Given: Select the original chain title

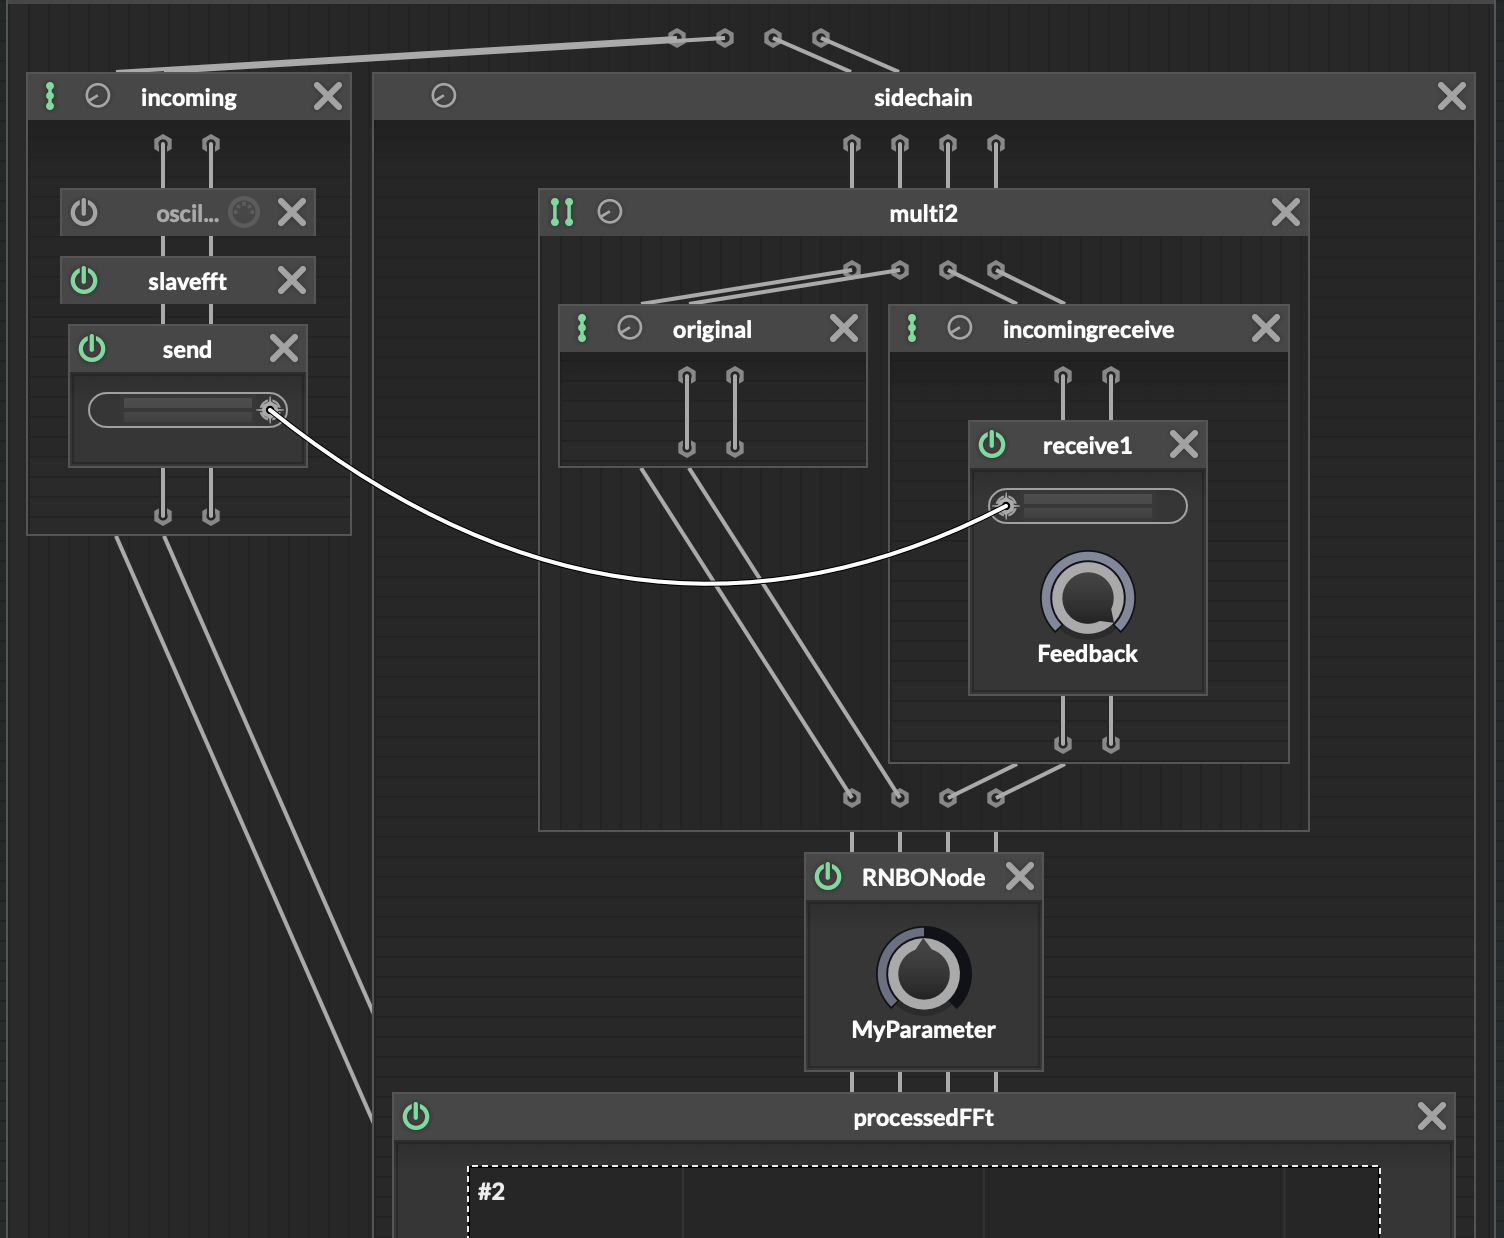Looking at the screenshot, I should click(712, 329).
